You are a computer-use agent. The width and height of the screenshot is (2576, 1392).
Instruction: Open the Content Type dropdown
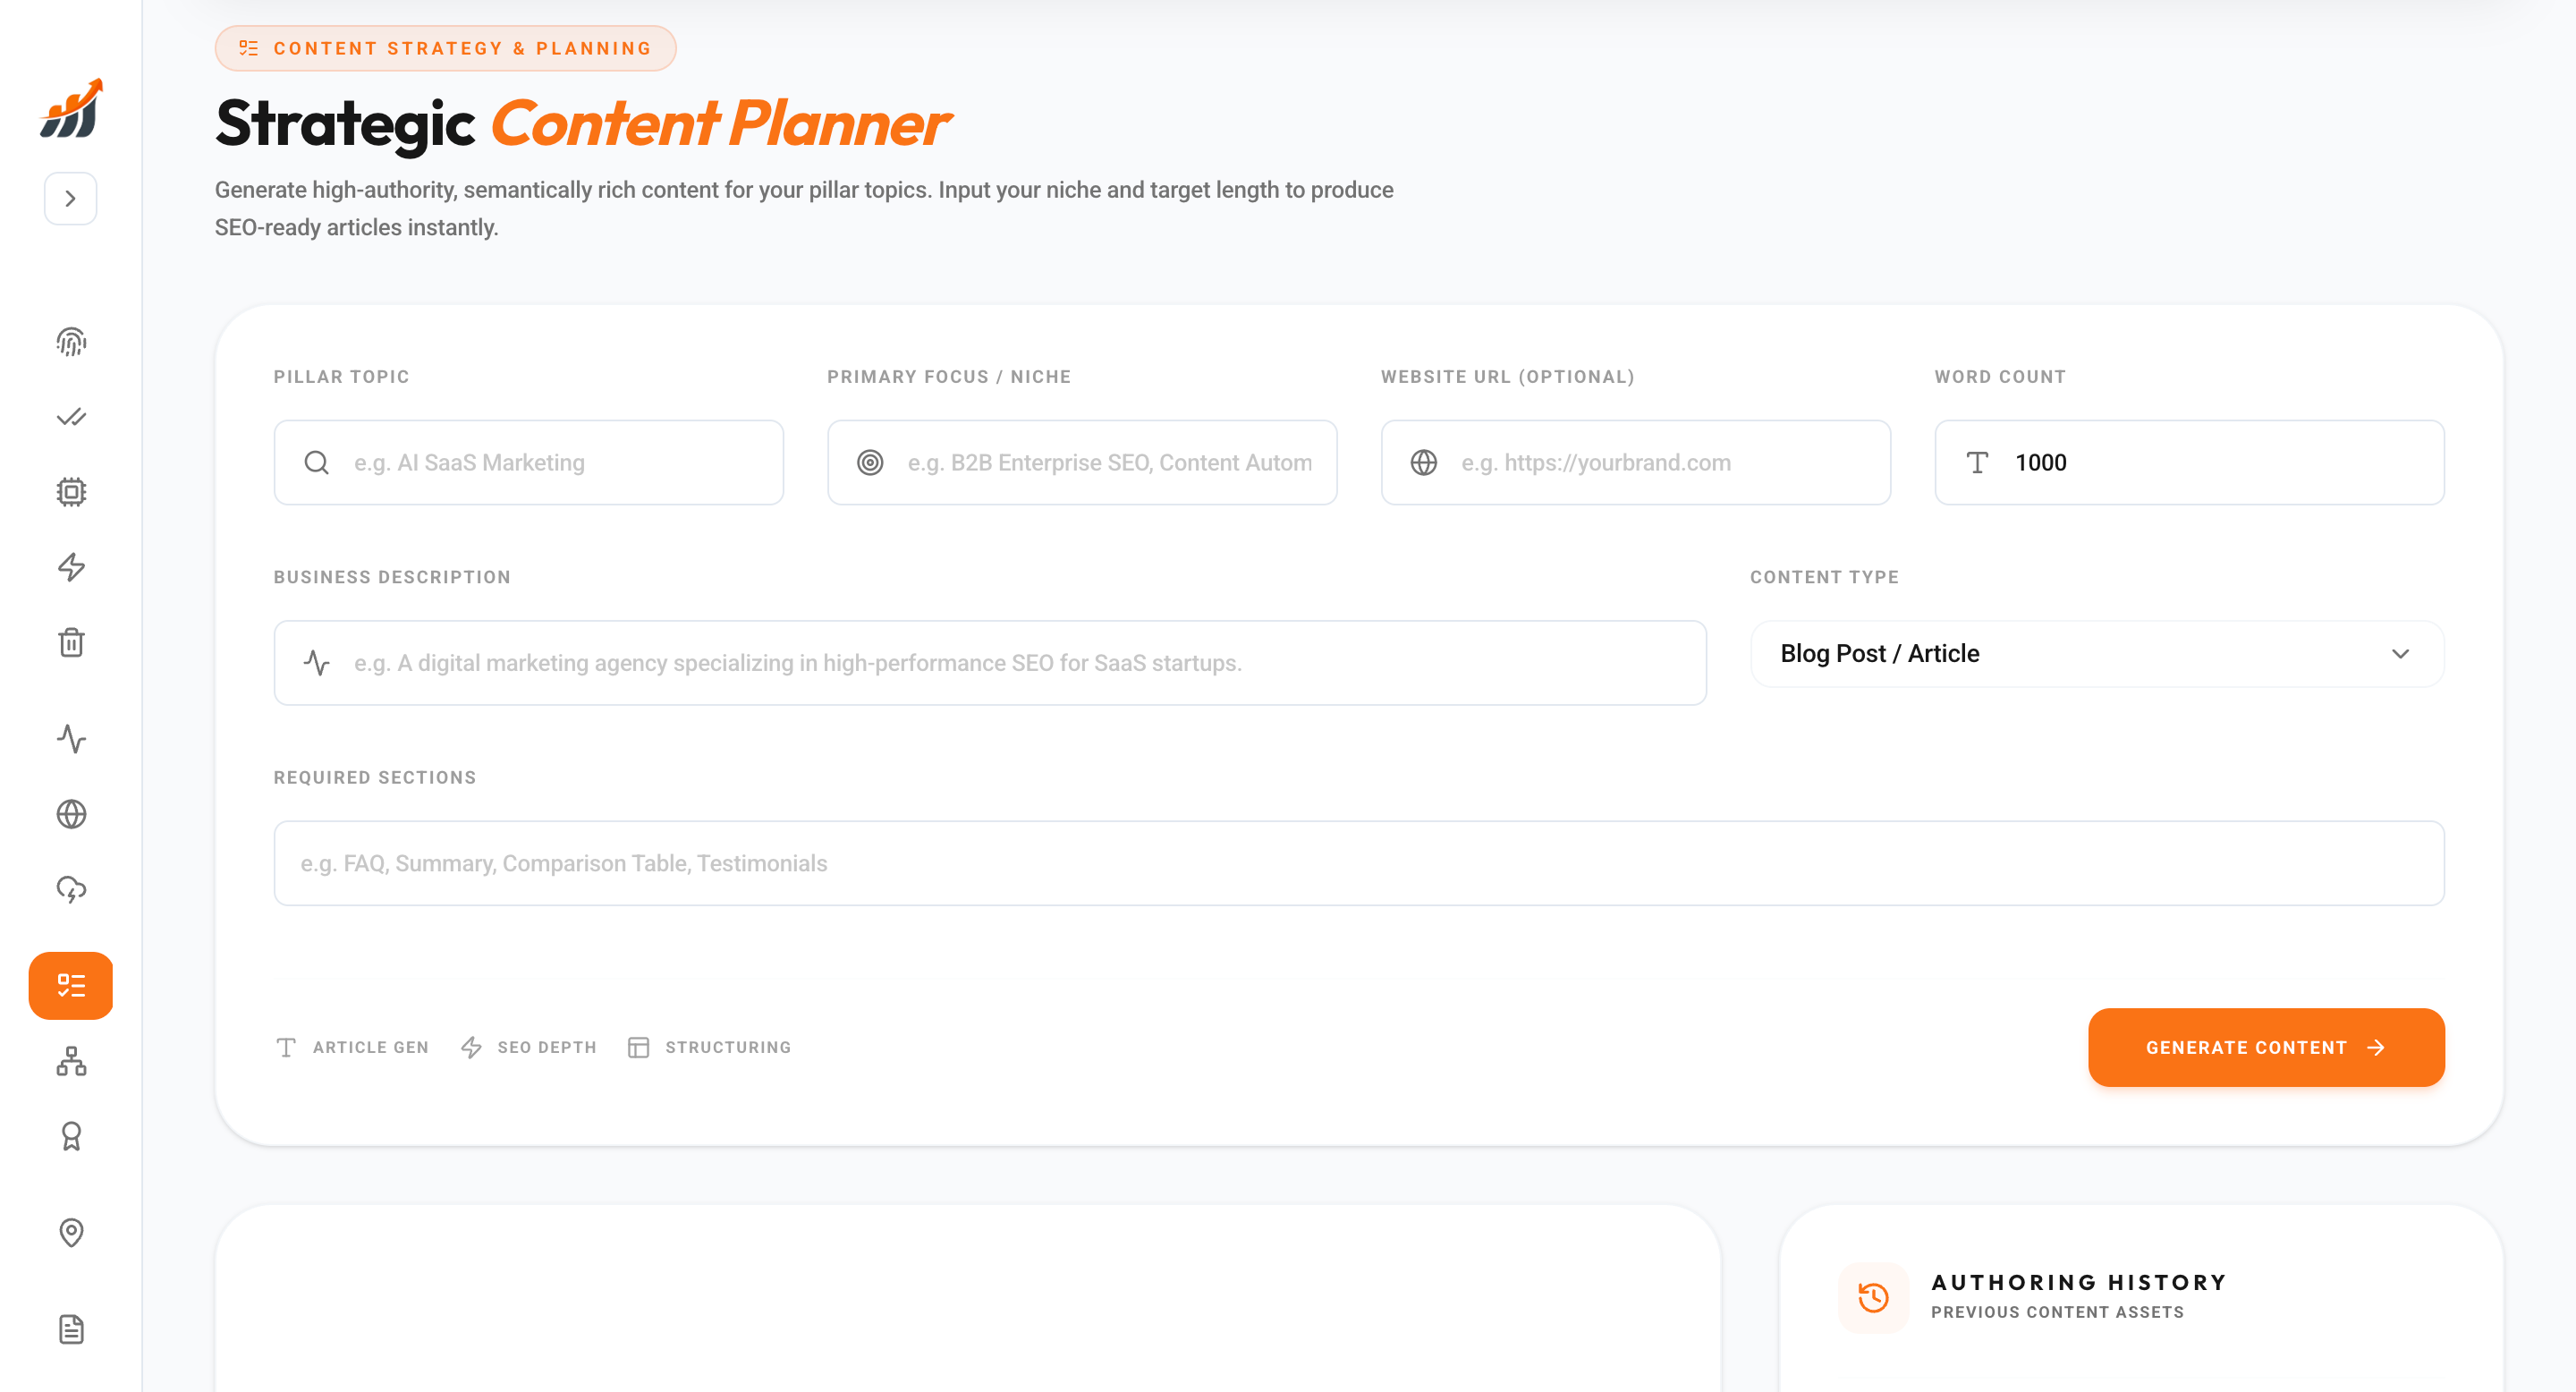(2096, 653)
